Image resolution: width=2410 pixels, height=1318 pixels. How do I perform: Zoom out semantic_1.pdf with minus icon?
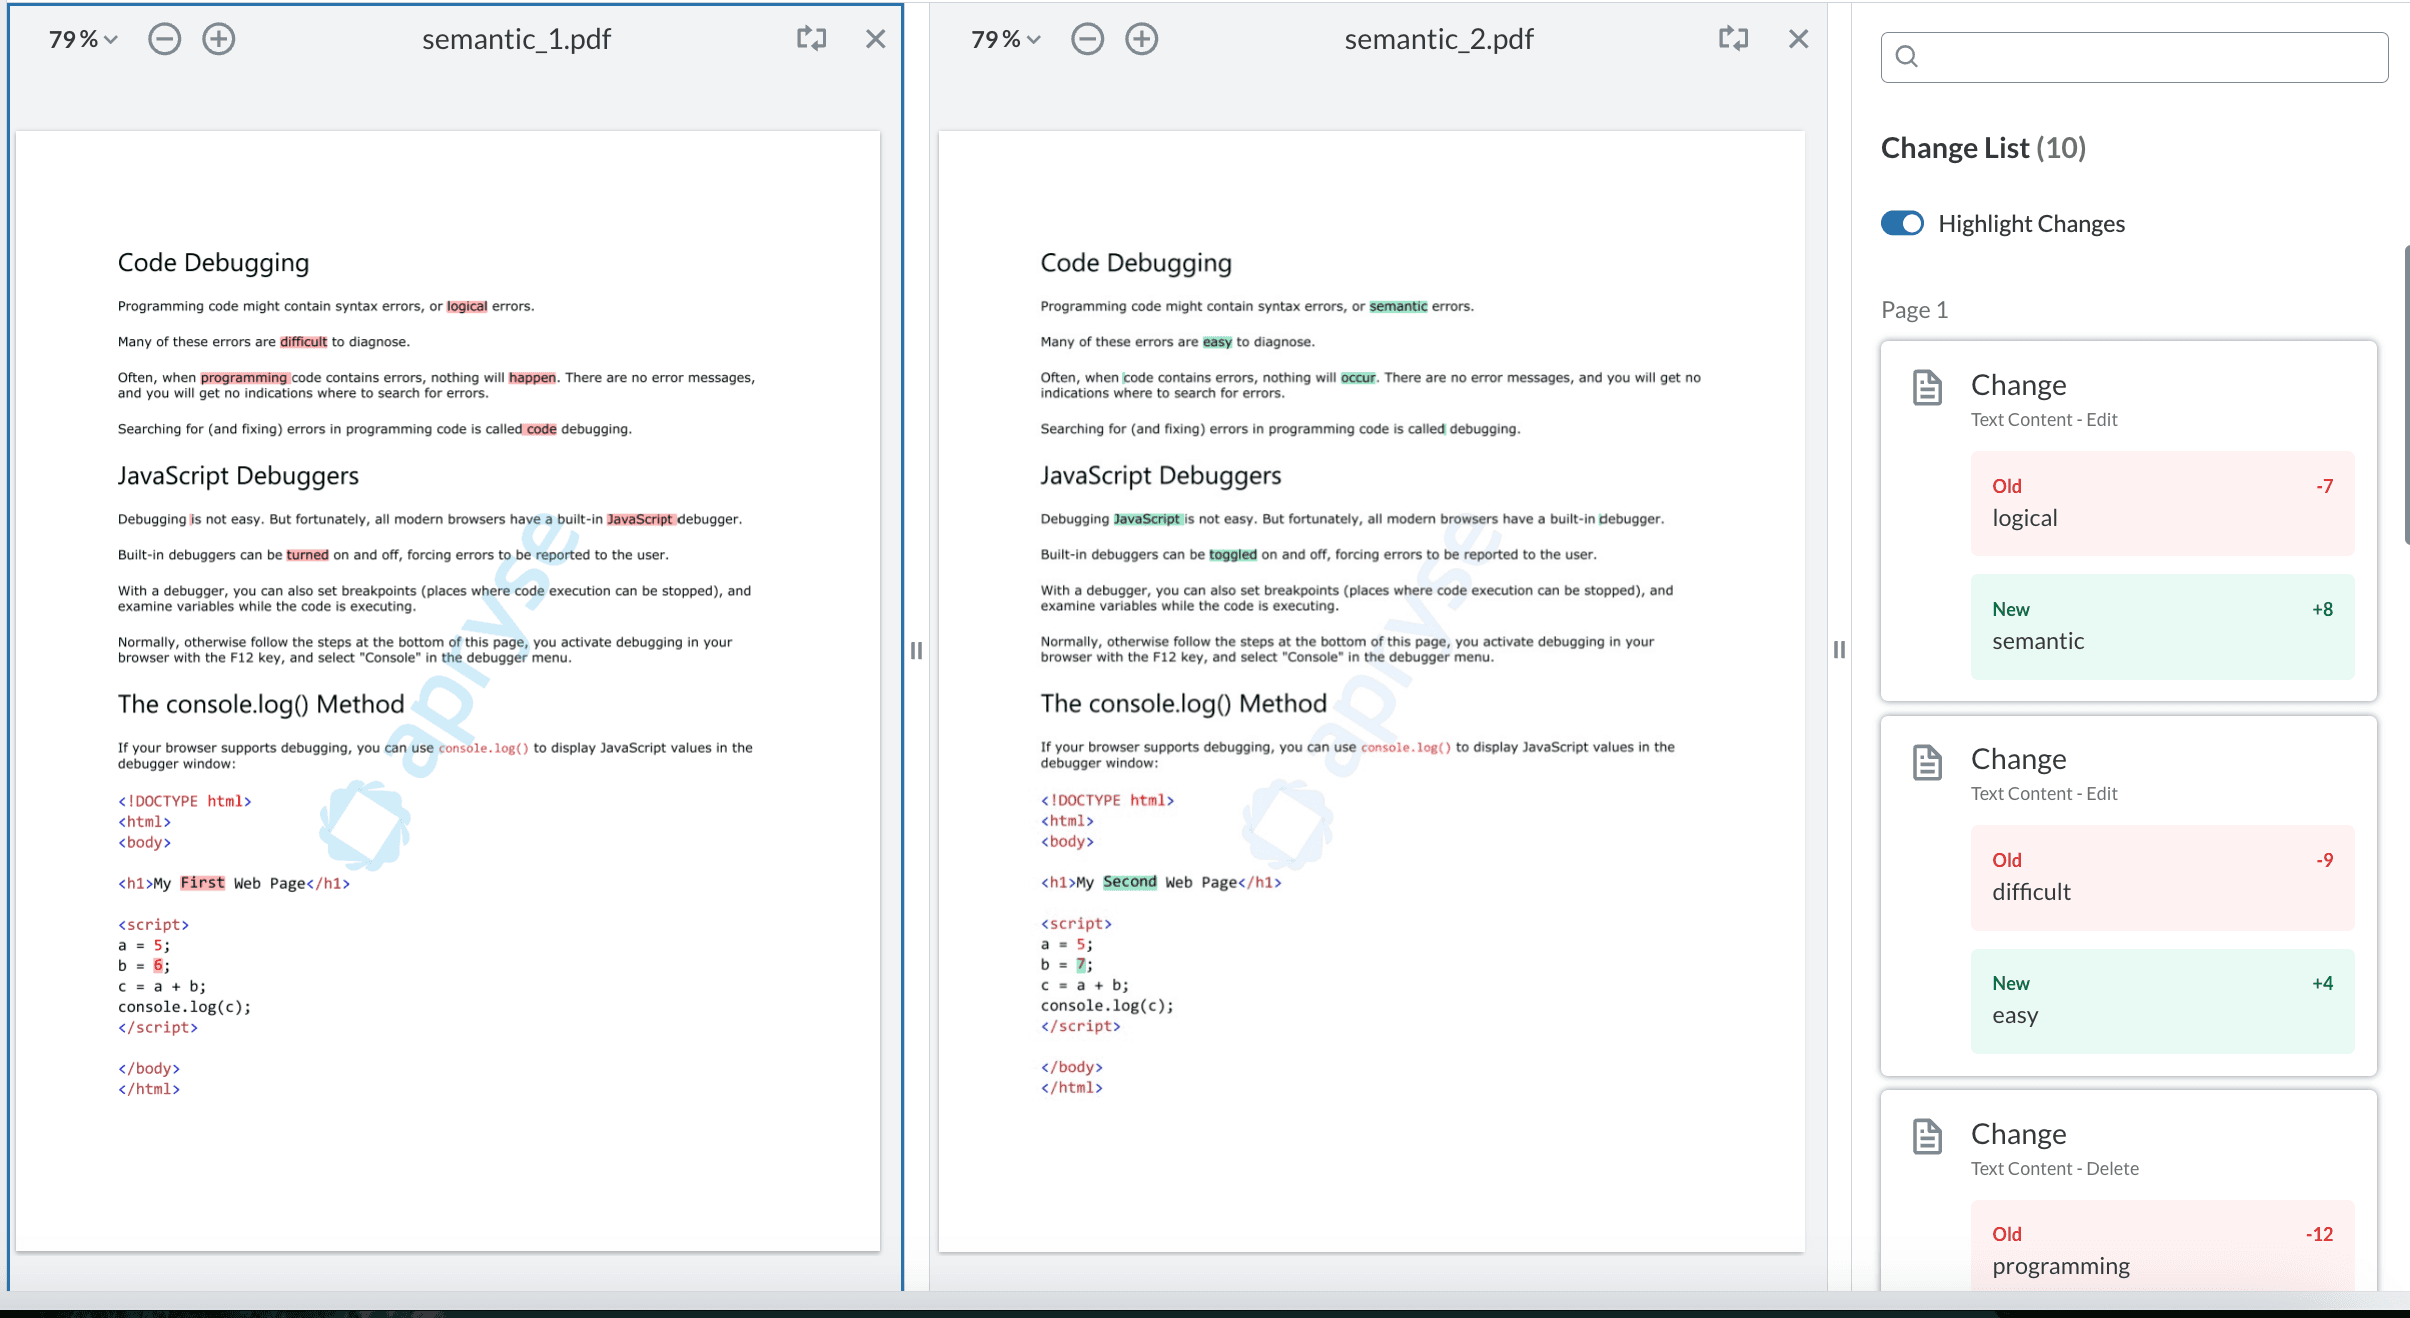165,39
